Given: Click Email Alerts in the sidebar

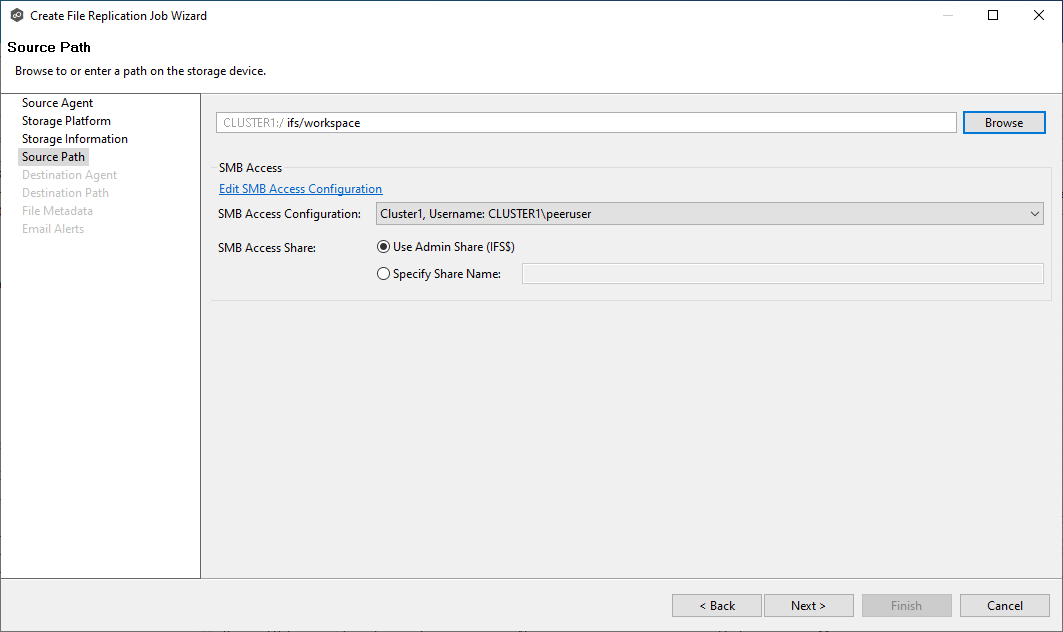Looking at the screenshot, I should (53, 229).
